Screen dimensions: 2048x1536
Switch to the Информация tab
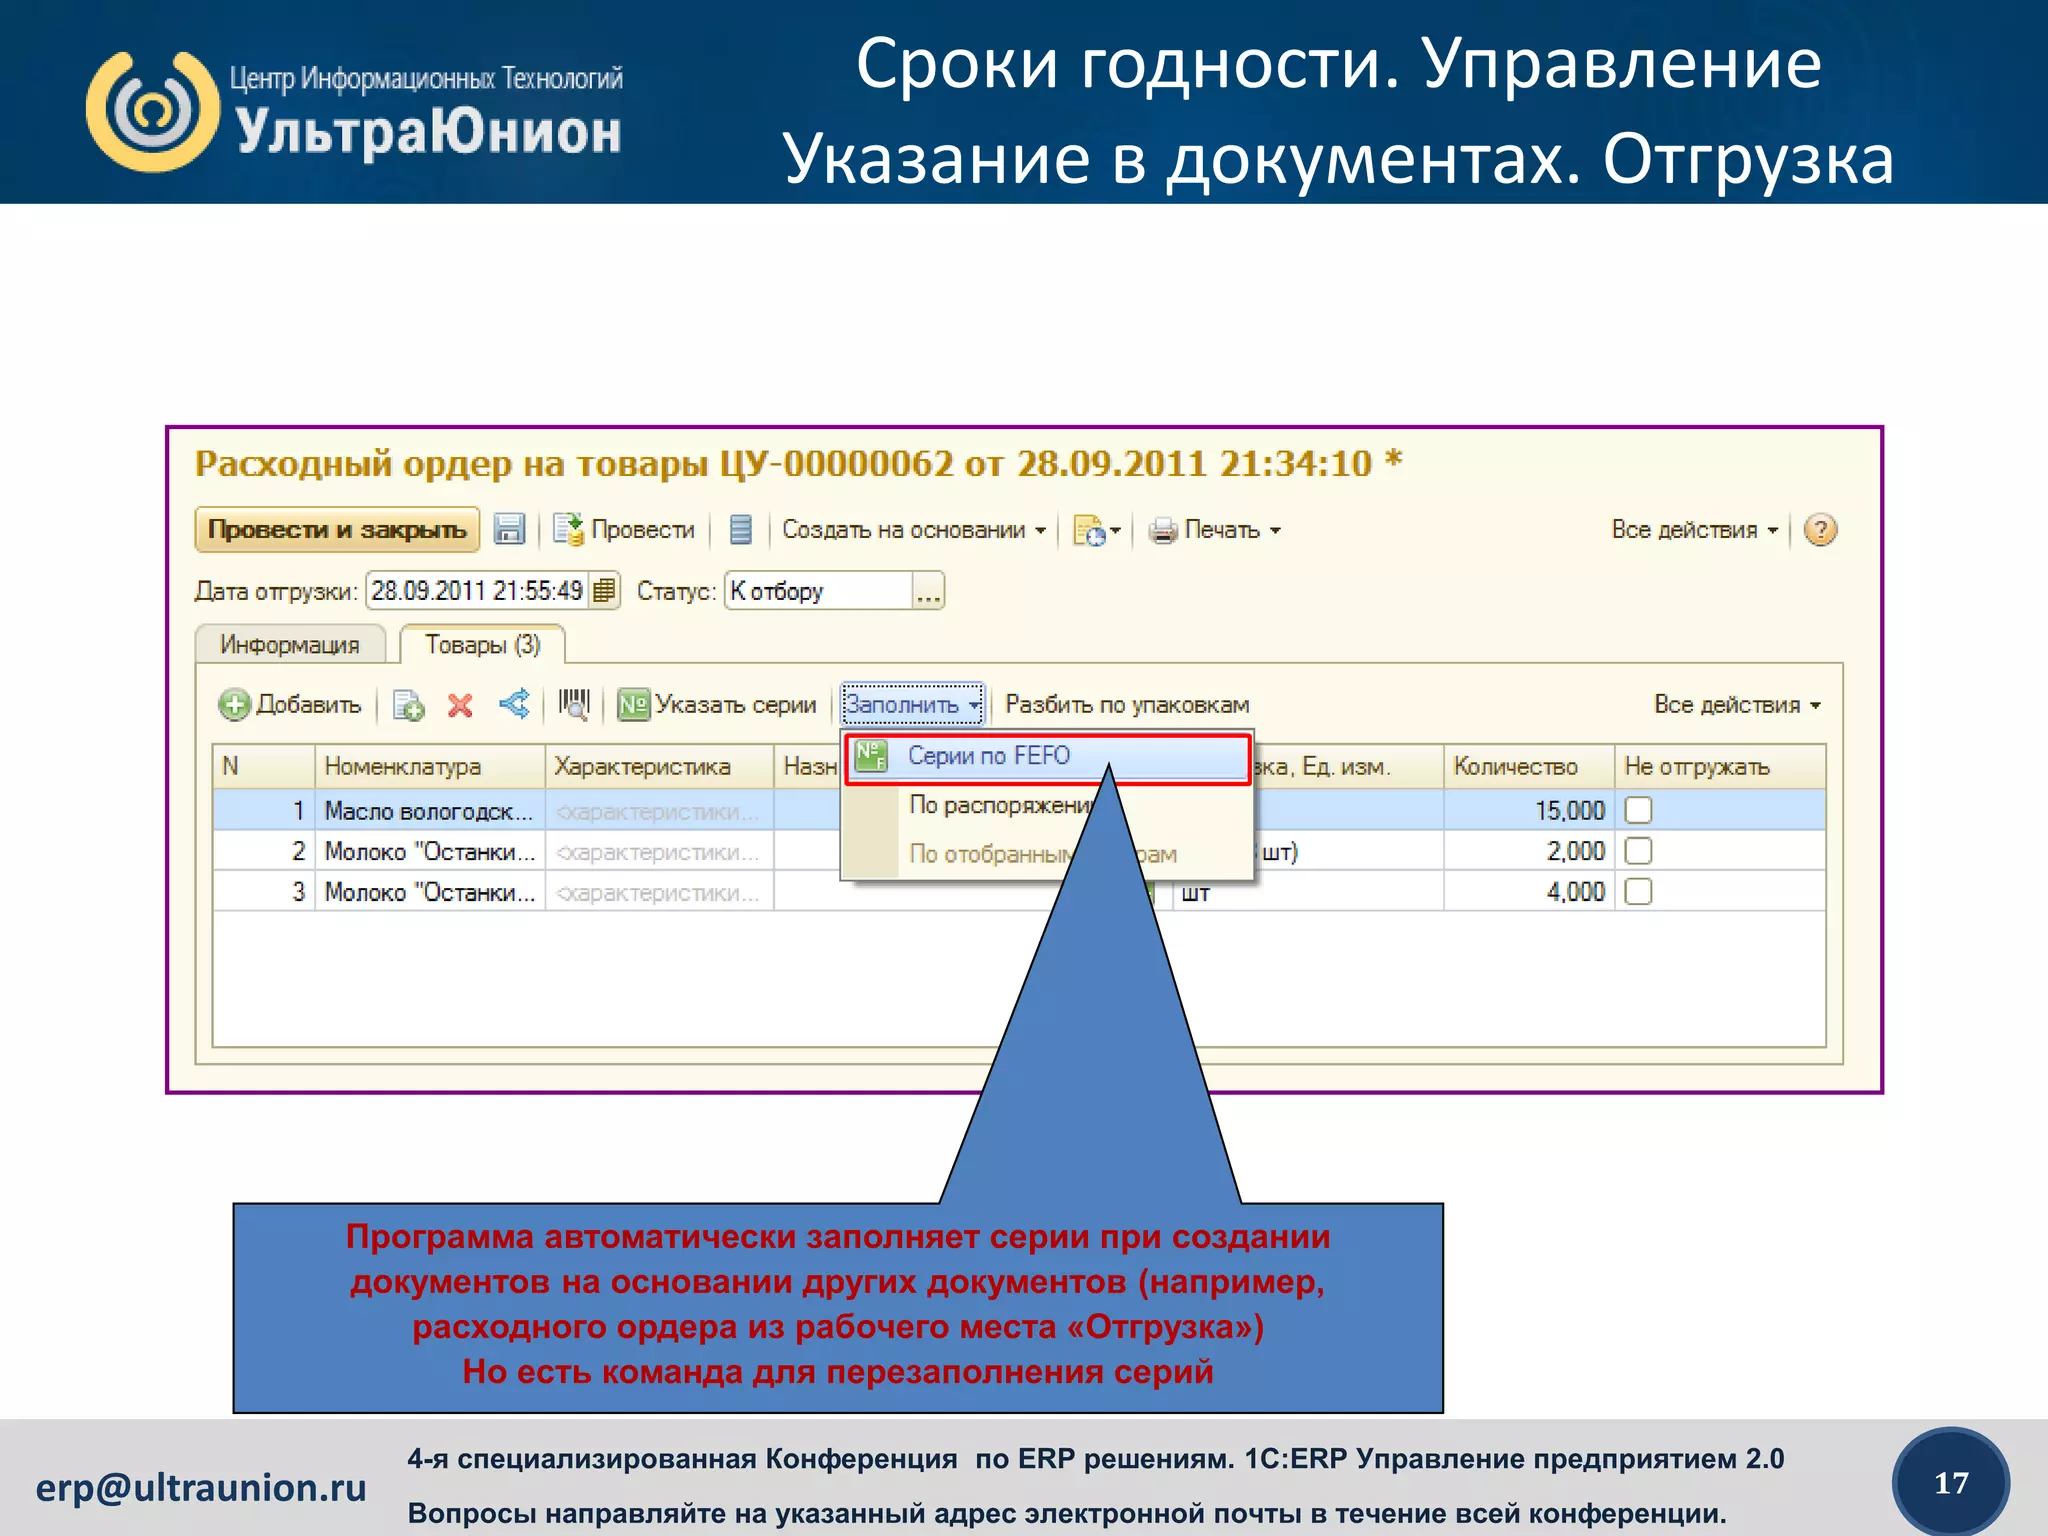pos(290,644)
